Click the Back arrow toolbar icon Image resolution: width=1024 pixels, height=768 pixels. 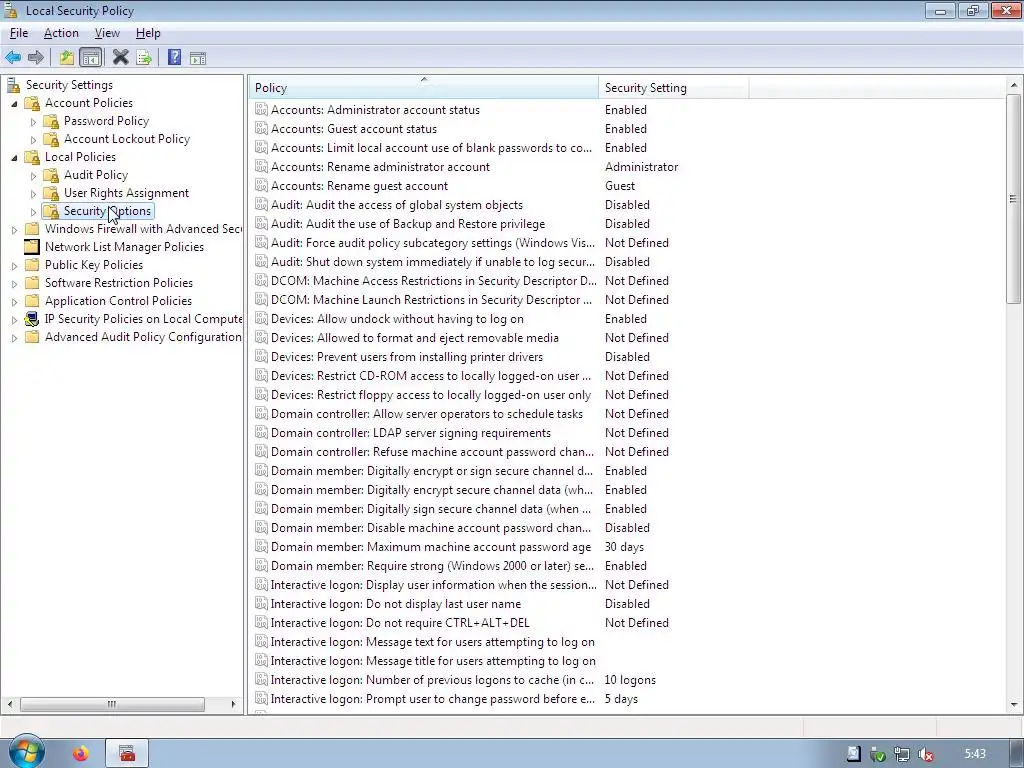(x=12, y=57)
